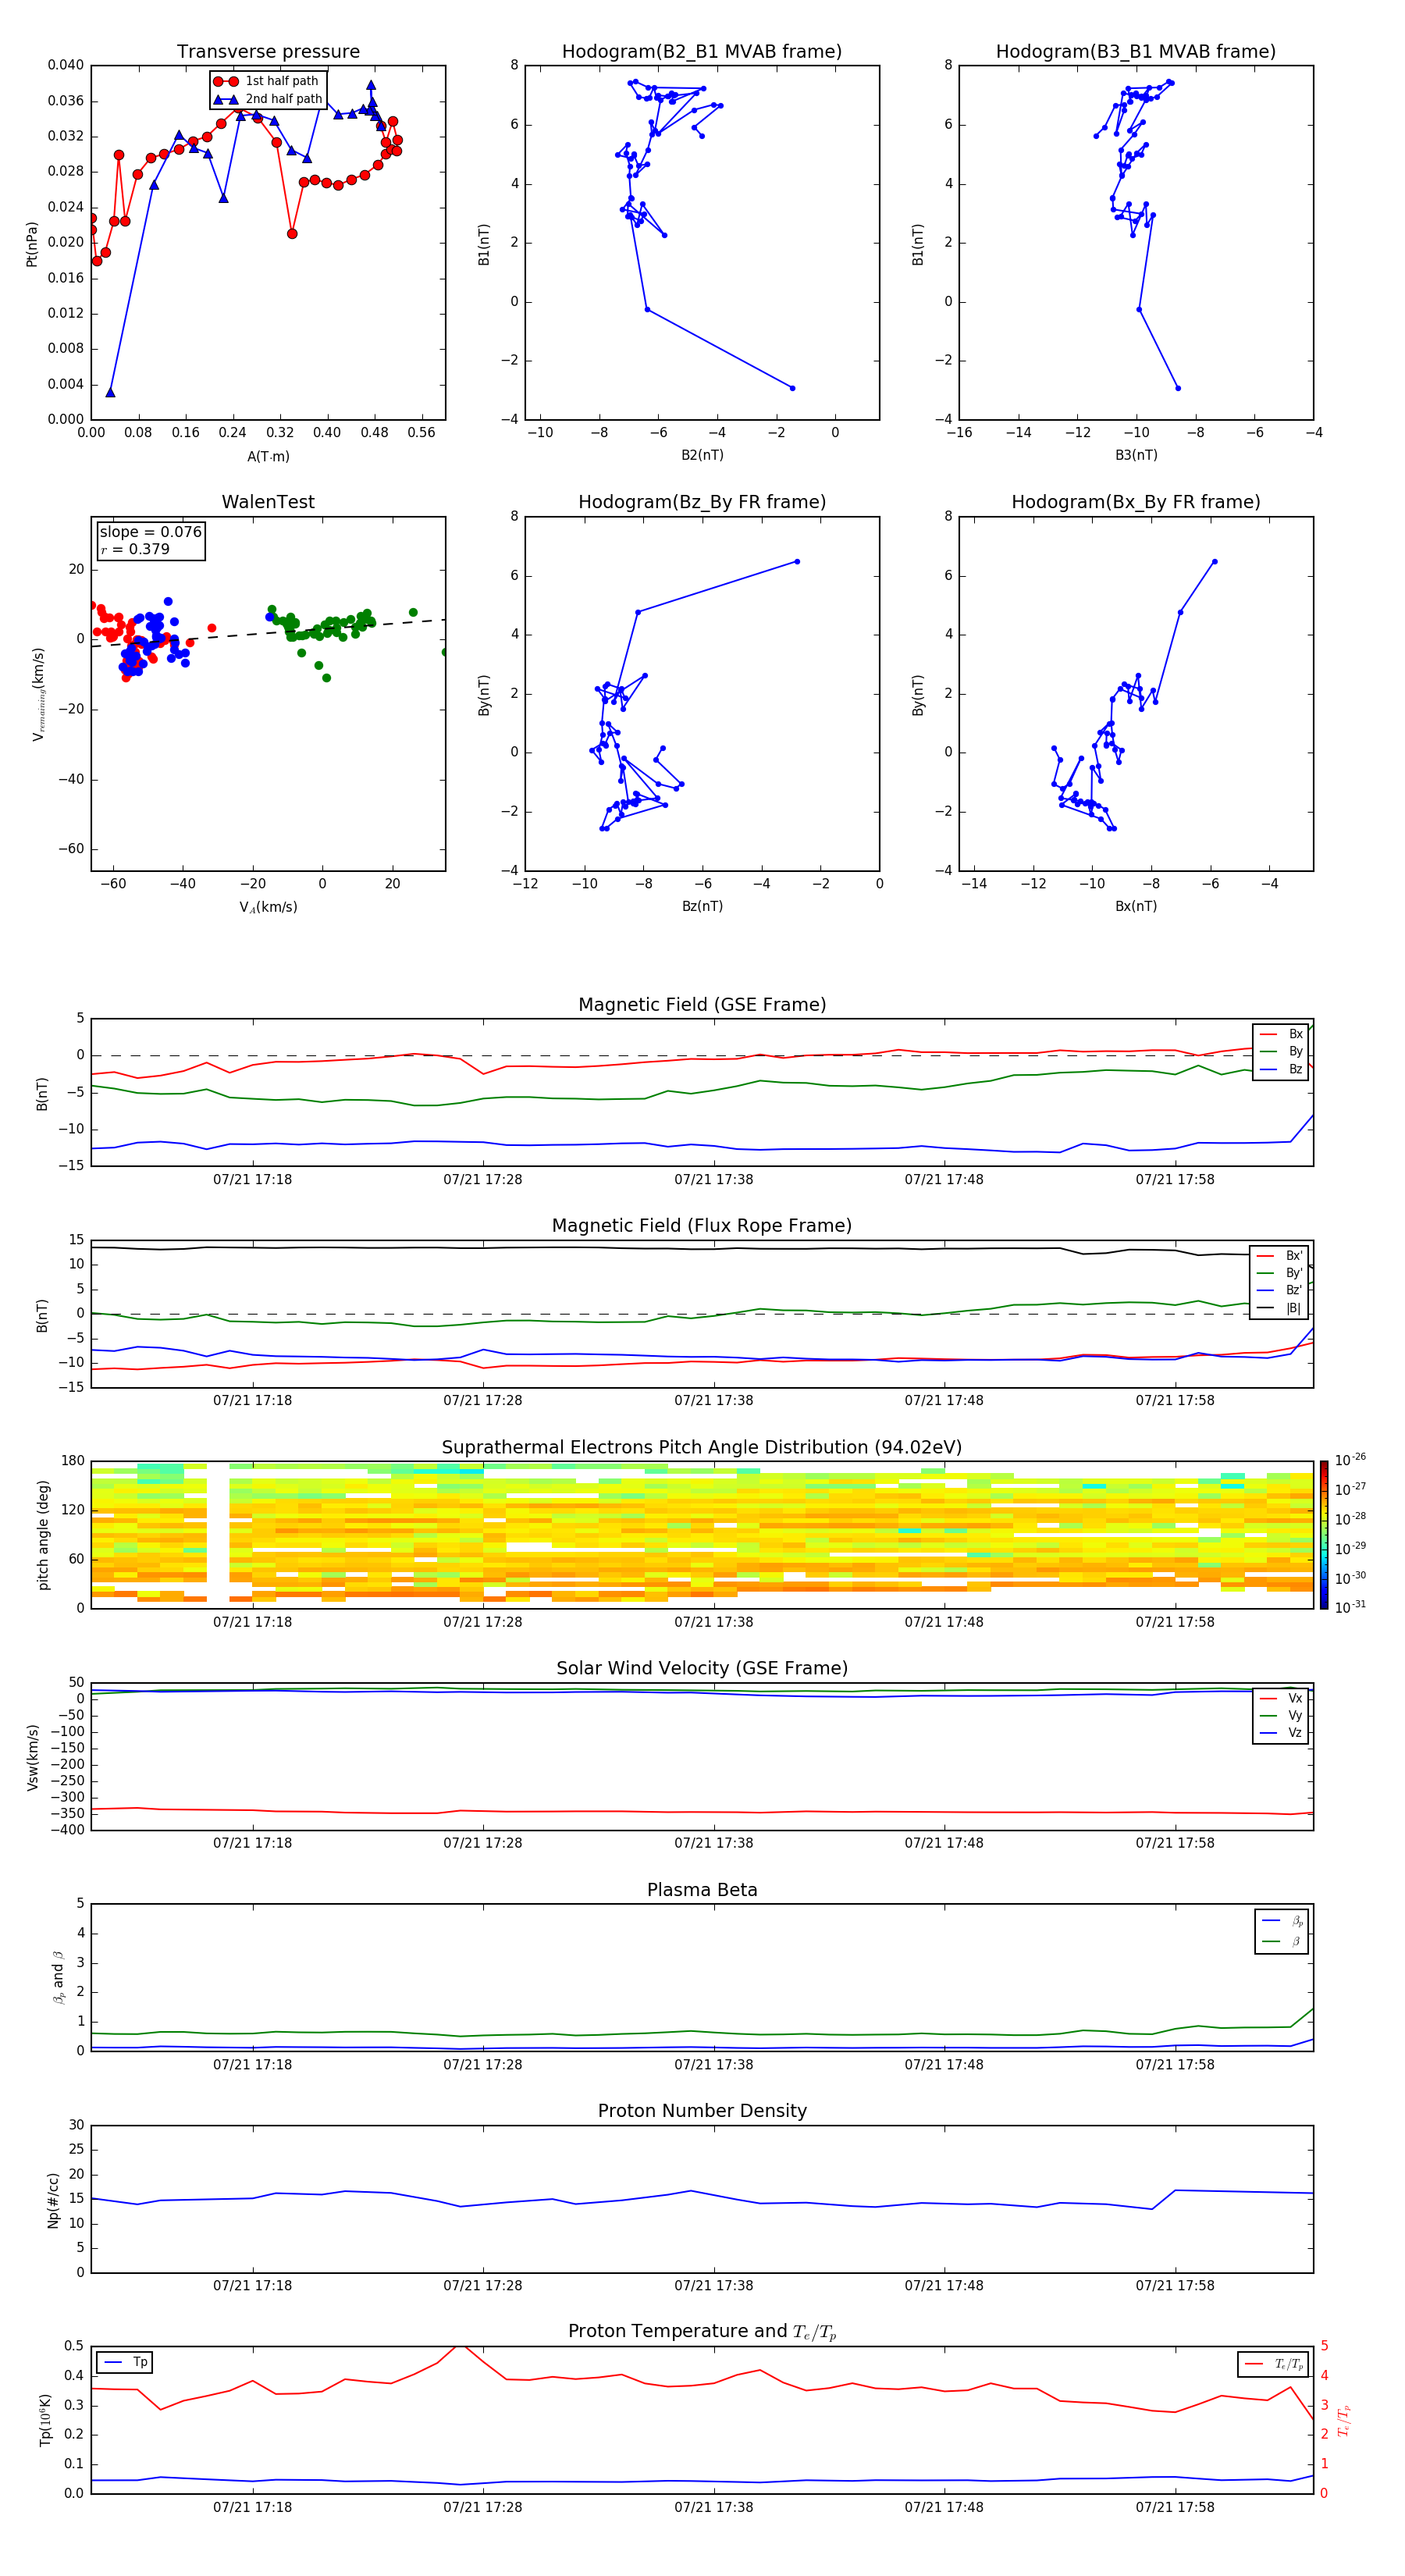Screen dimensions: 1405x2576
Task: Click the 'slope = 0.076' annotation
Action: (150, 532)
